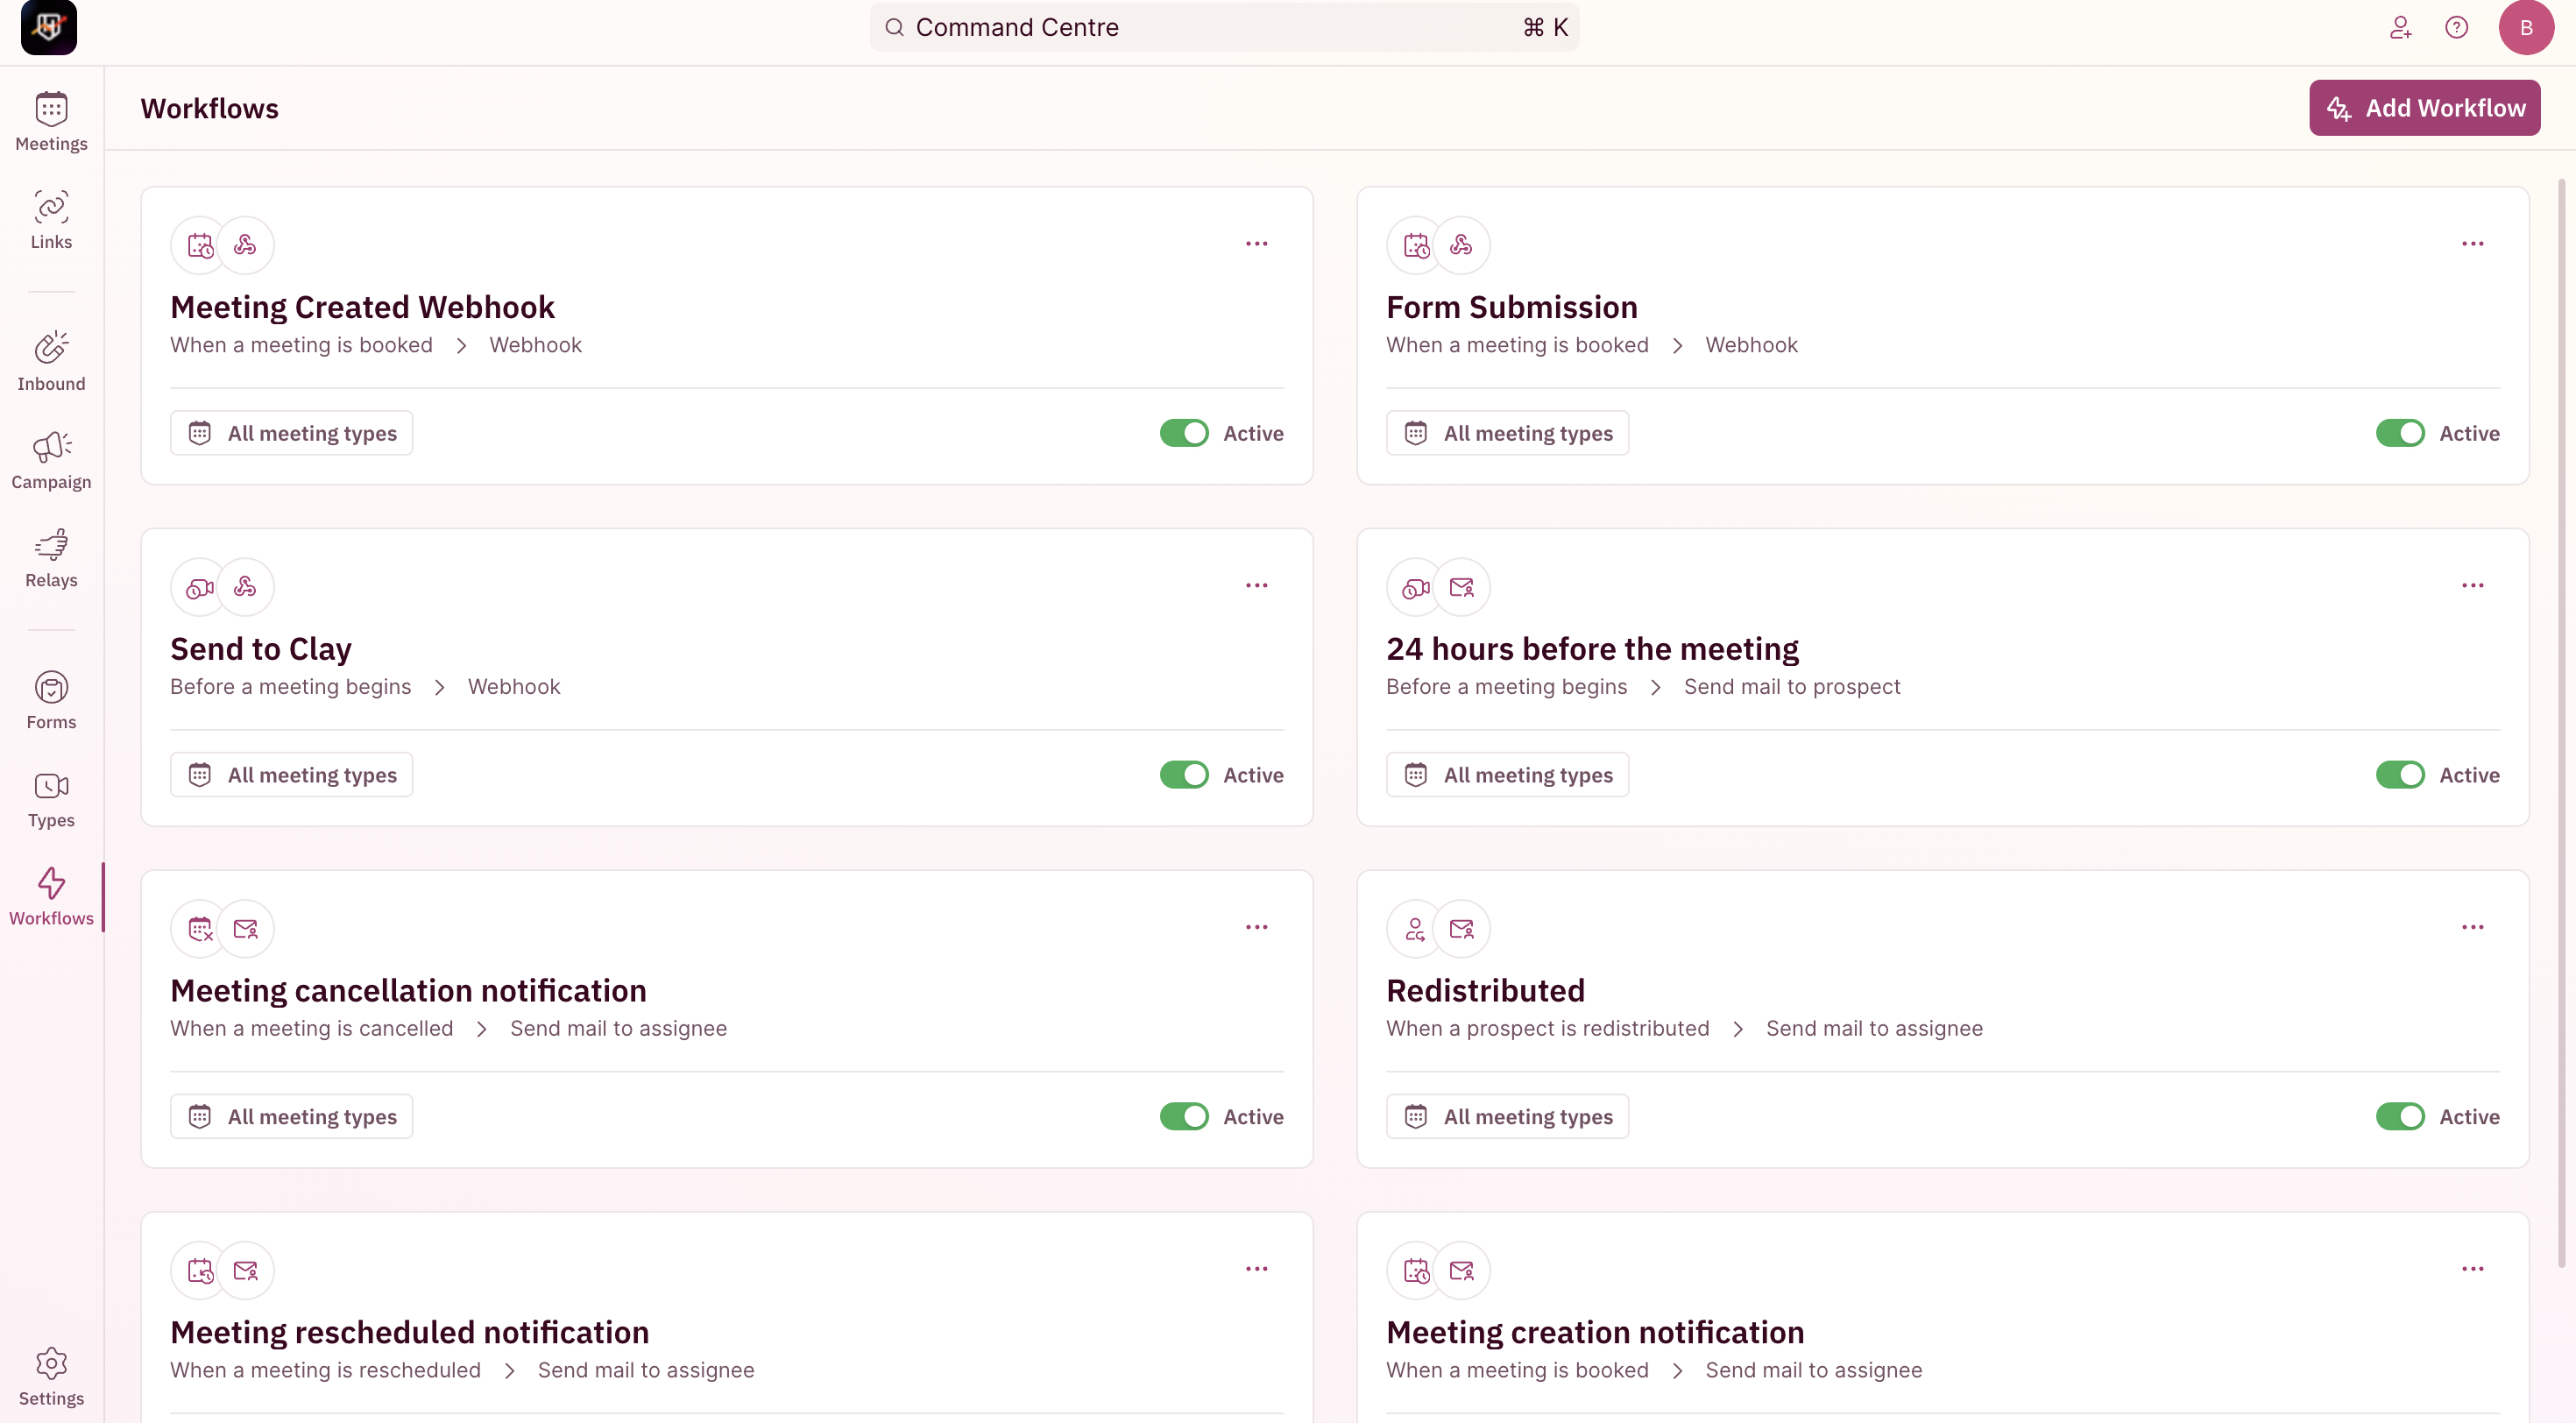Toggle Active switch for Meeting Created Webhook

pos(1184,433)
